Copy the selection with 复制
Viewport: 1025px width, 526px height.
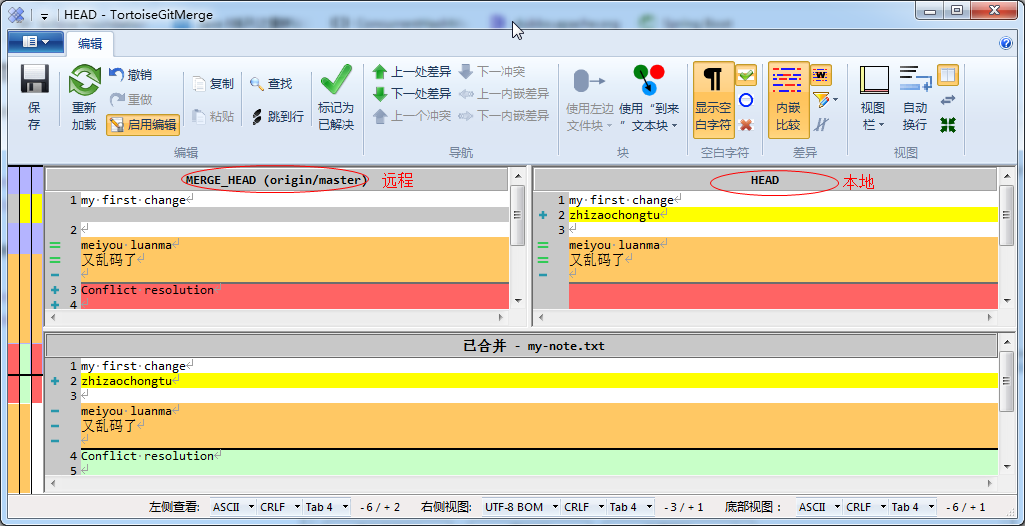213,84
